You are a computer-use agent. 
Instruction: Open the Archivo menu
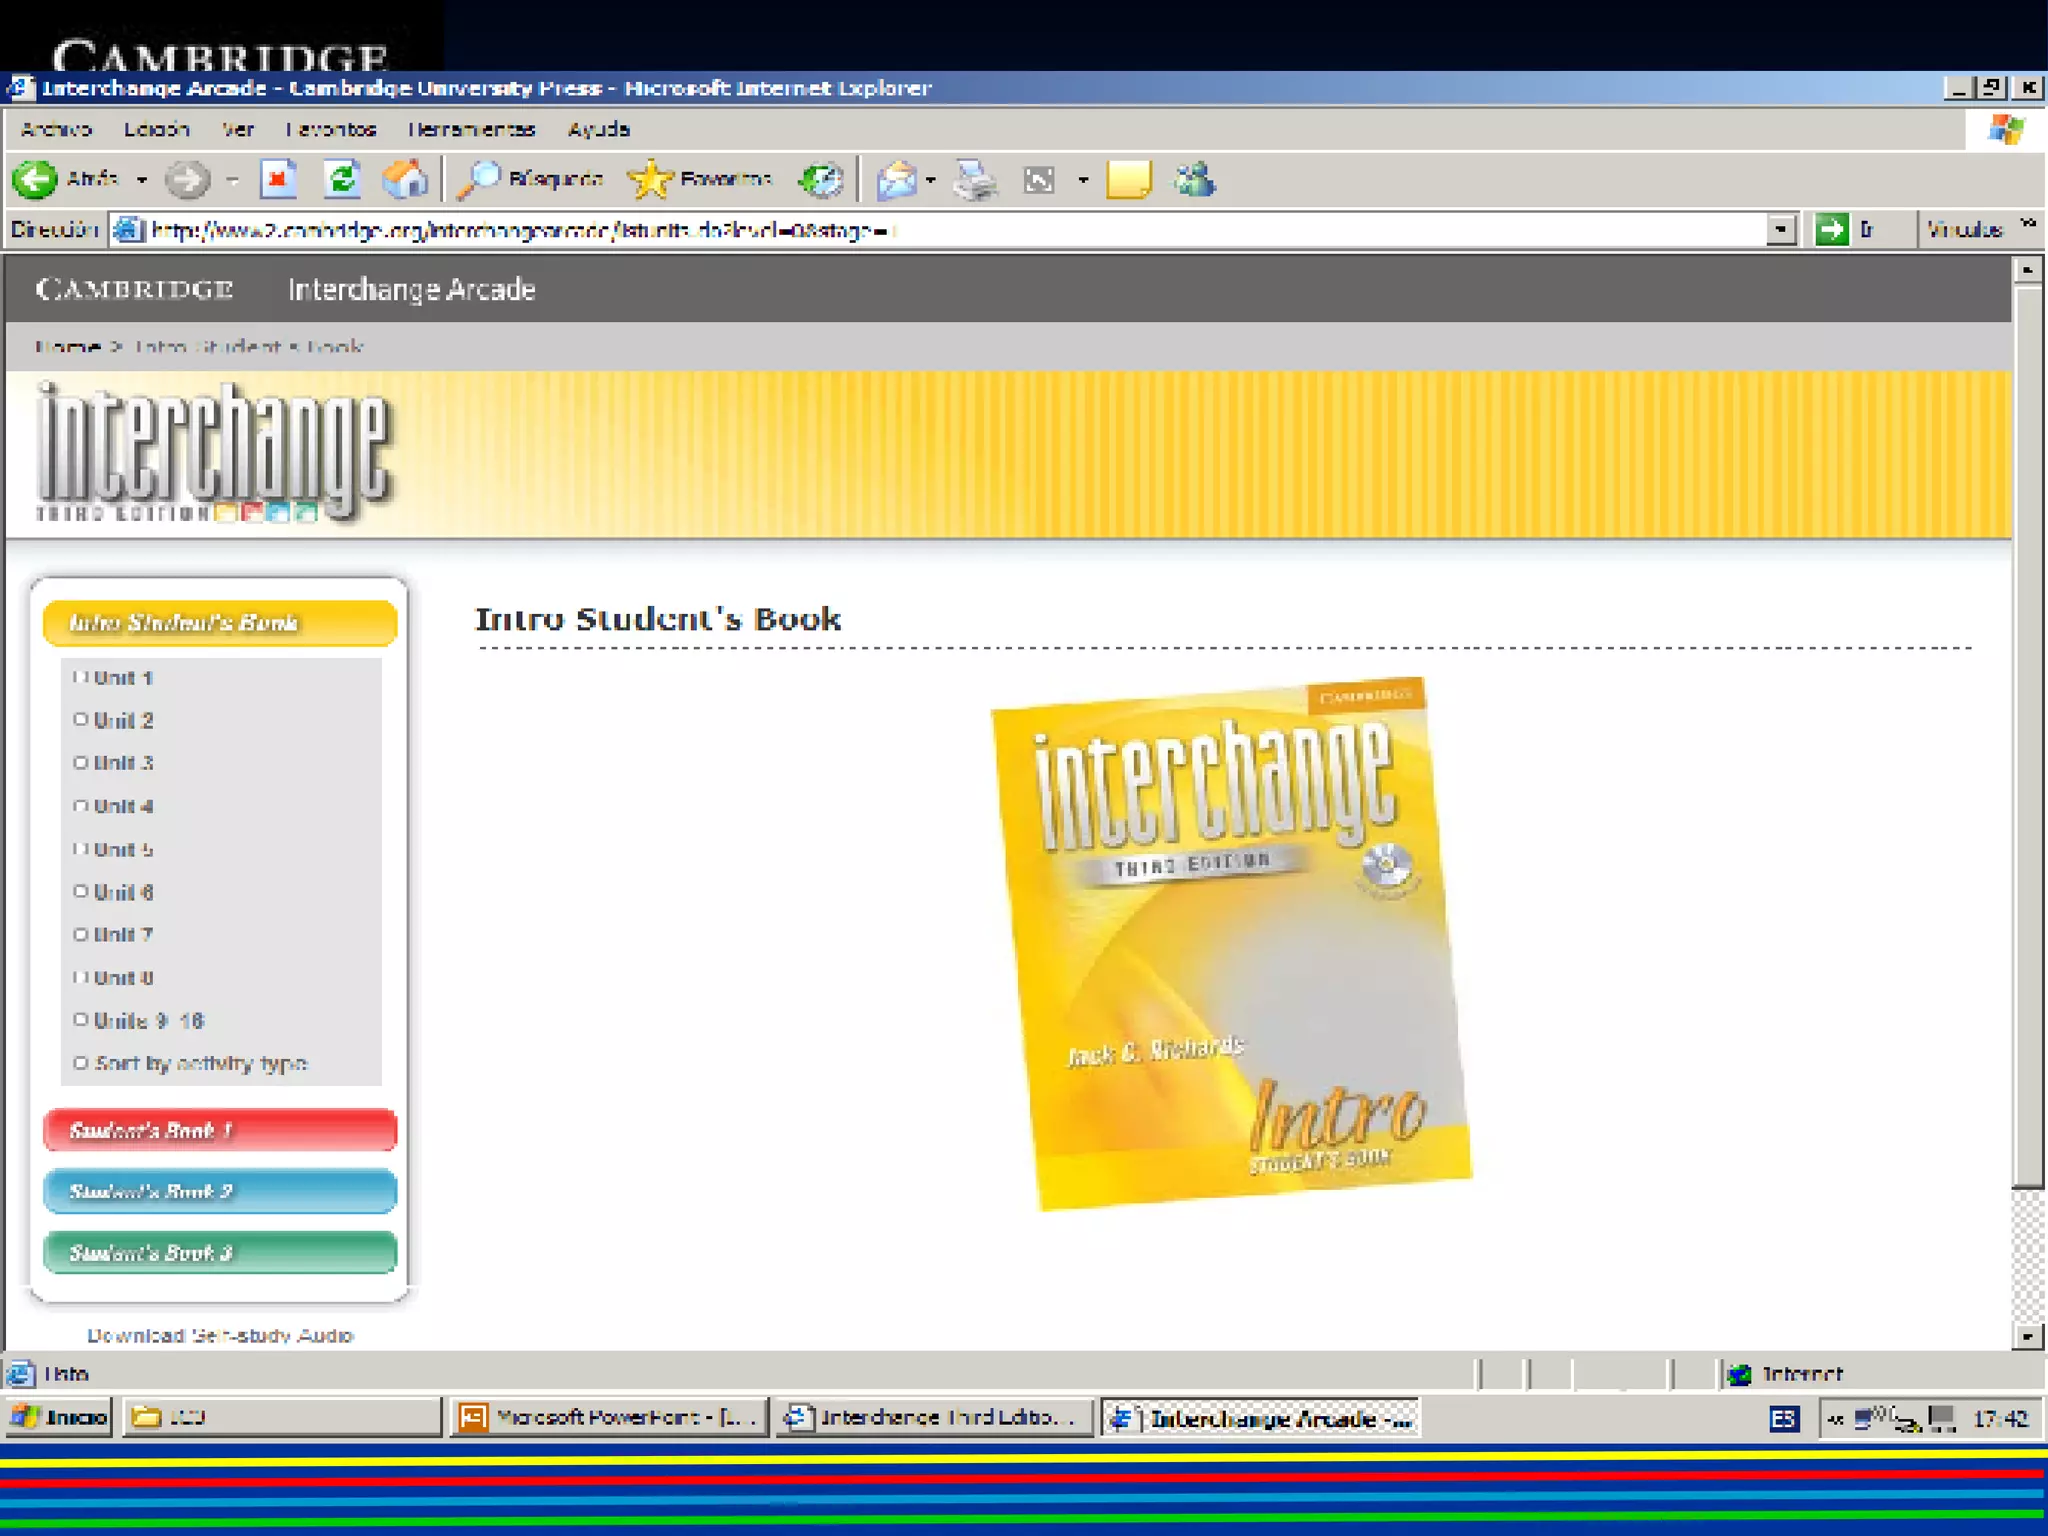[56, 129]
